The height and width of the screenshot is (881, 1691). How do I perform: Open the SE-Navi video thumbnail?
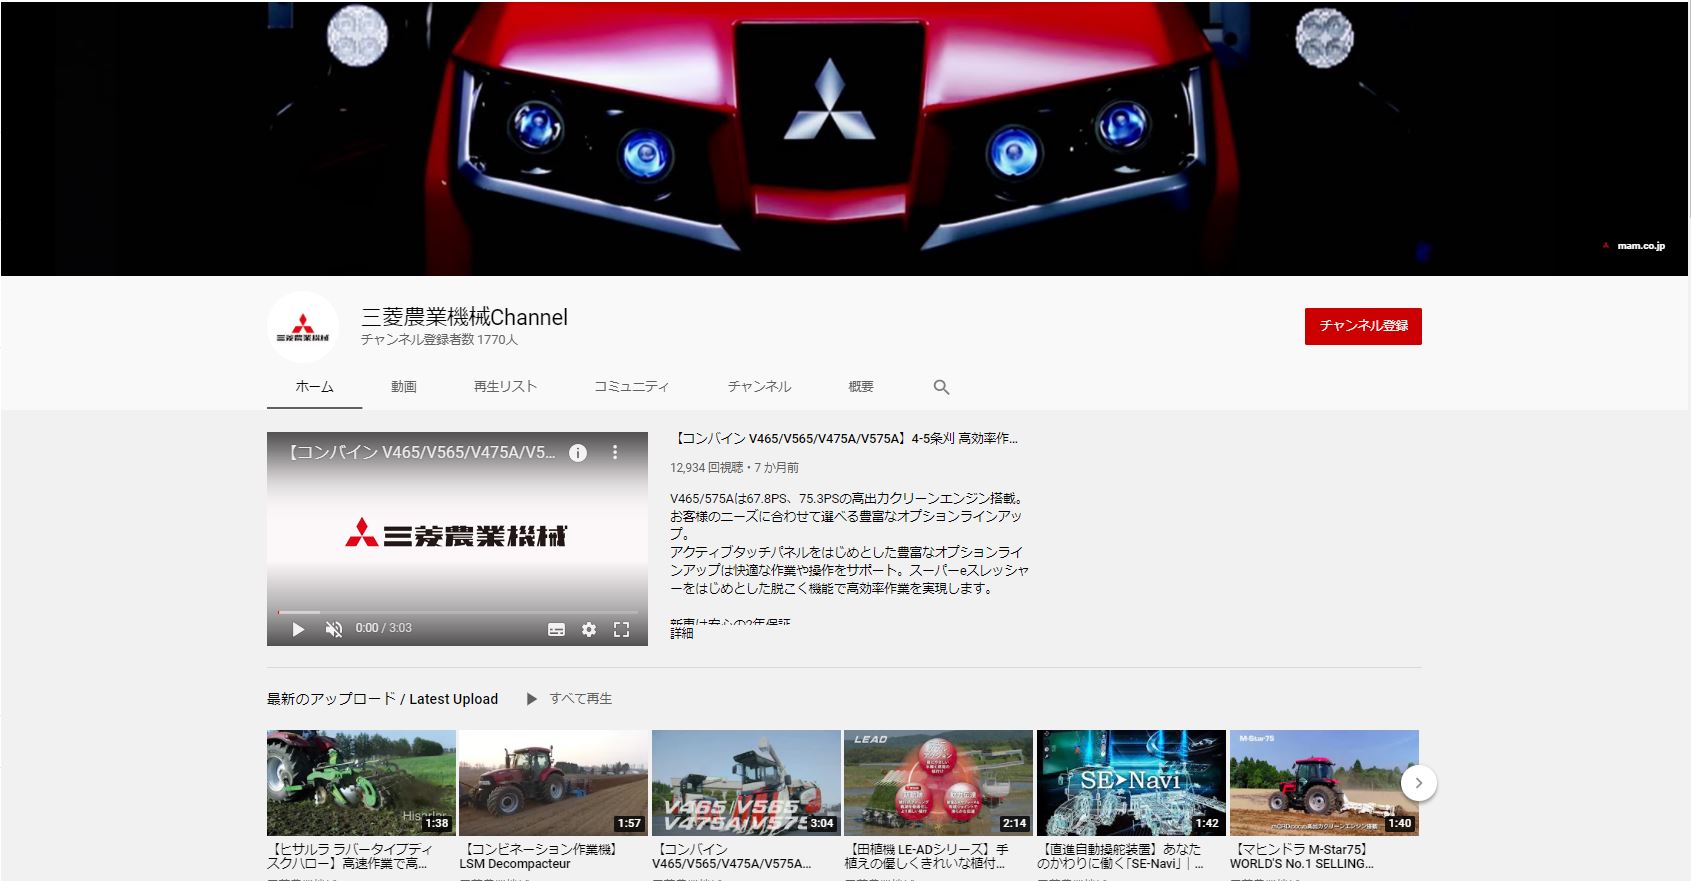point(1130,782)
